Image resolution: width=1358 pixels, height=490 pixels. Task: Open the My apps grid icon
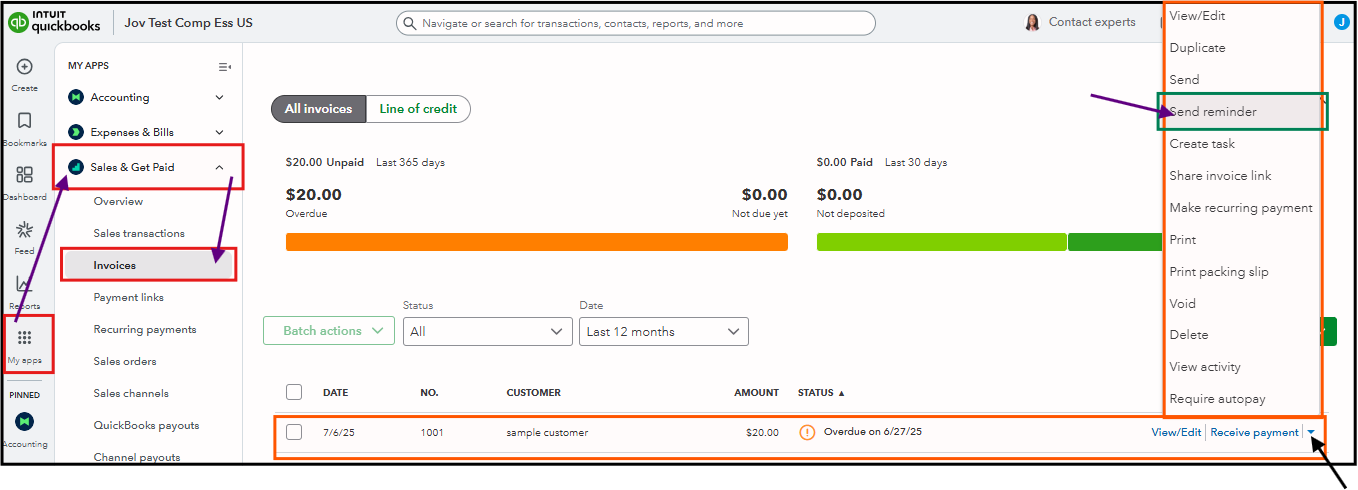click(x=25, y=338)
